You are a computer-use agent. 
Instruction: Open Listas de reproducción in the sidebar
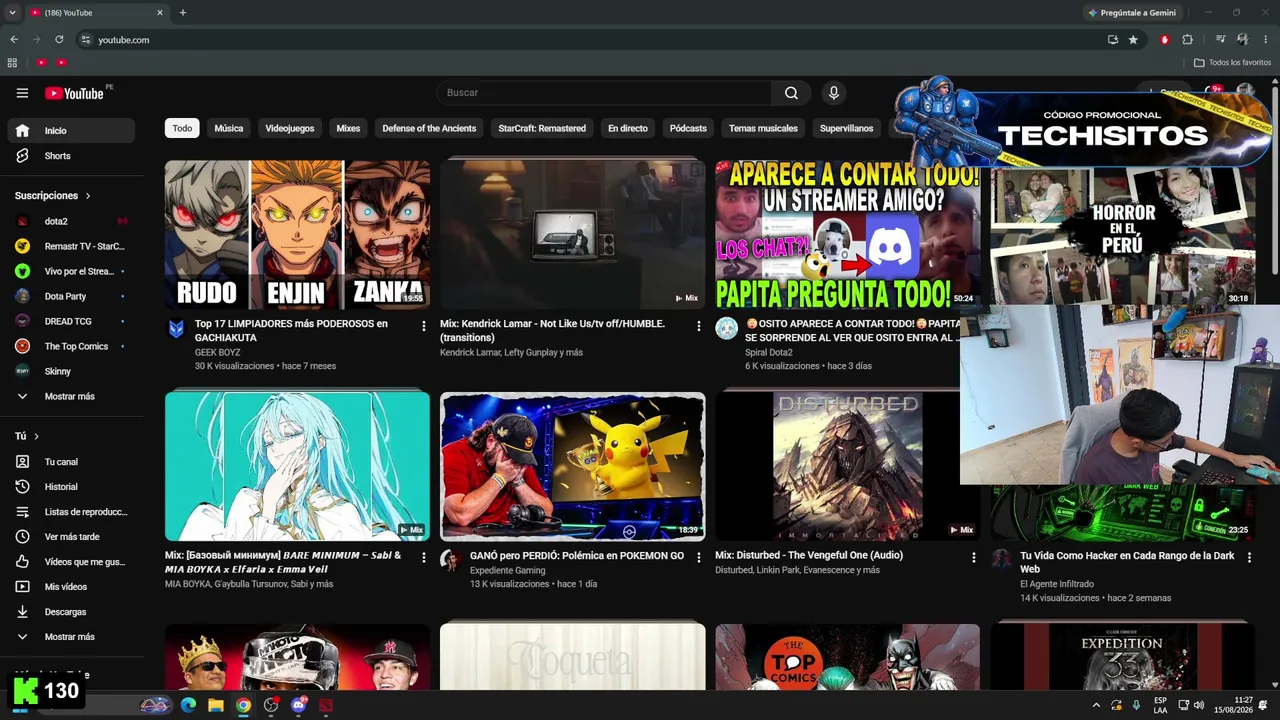[71, 512]
